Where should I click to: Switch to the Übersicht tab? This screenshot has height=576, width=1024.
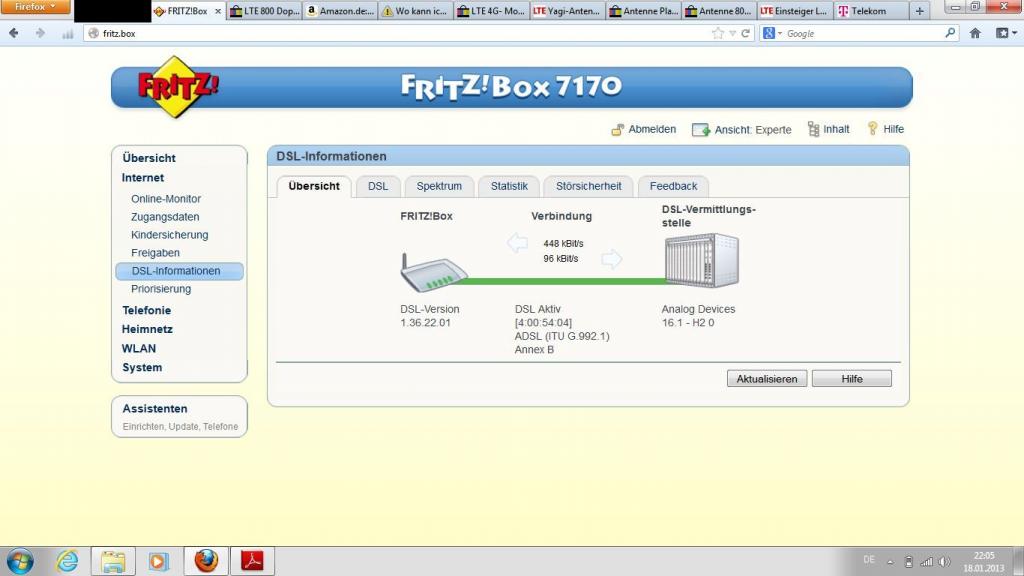(x=314, y=186)
